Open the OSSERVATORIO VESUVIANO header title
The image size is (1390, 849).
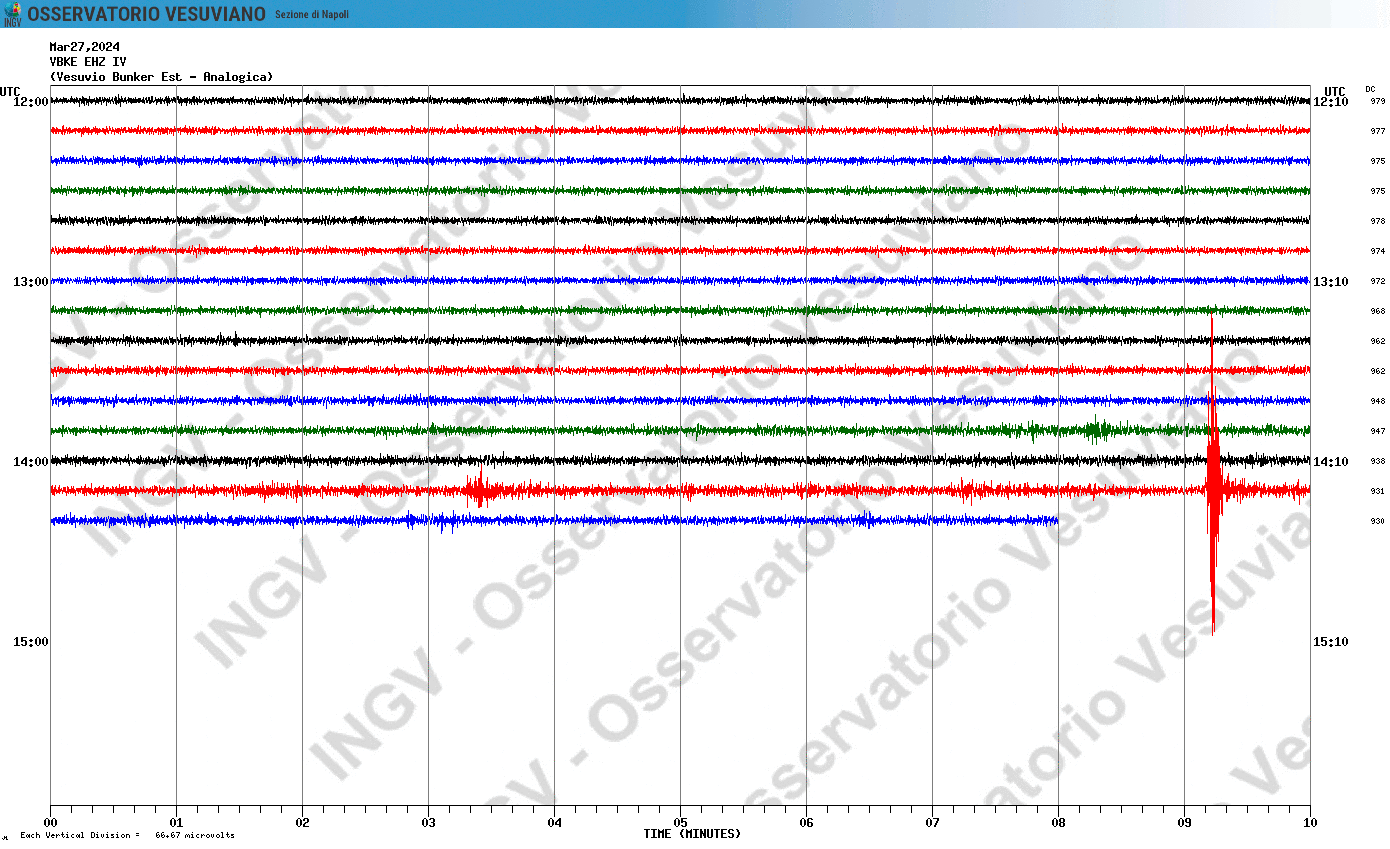[x=147, y=14]
